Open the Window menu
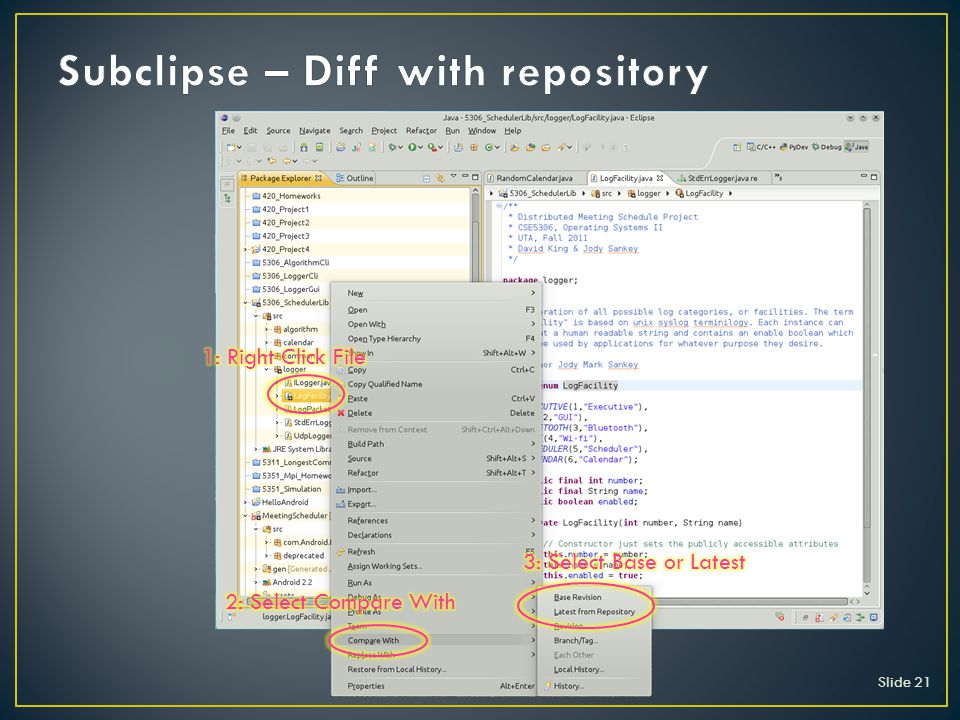 (482, 130)
